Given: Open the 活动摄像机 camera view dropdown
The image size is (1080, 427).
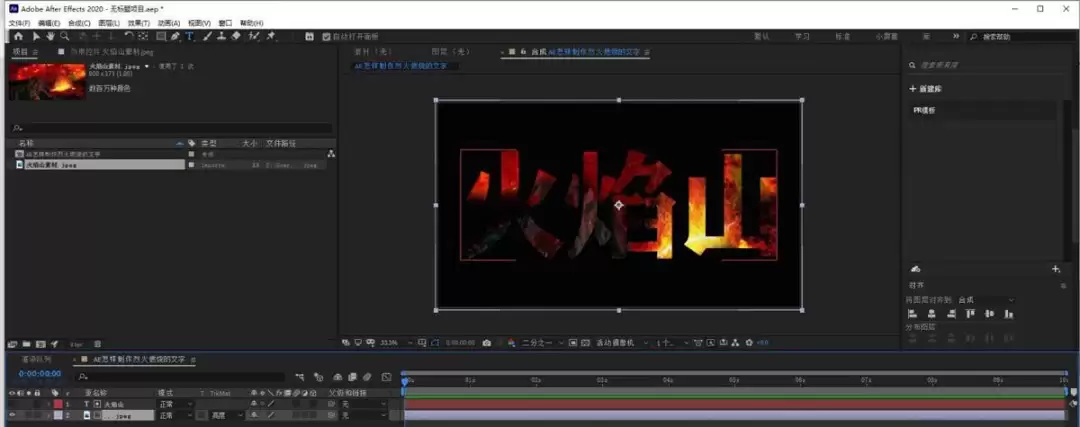Looking at the screenshot, I should [x=623, y=342].
